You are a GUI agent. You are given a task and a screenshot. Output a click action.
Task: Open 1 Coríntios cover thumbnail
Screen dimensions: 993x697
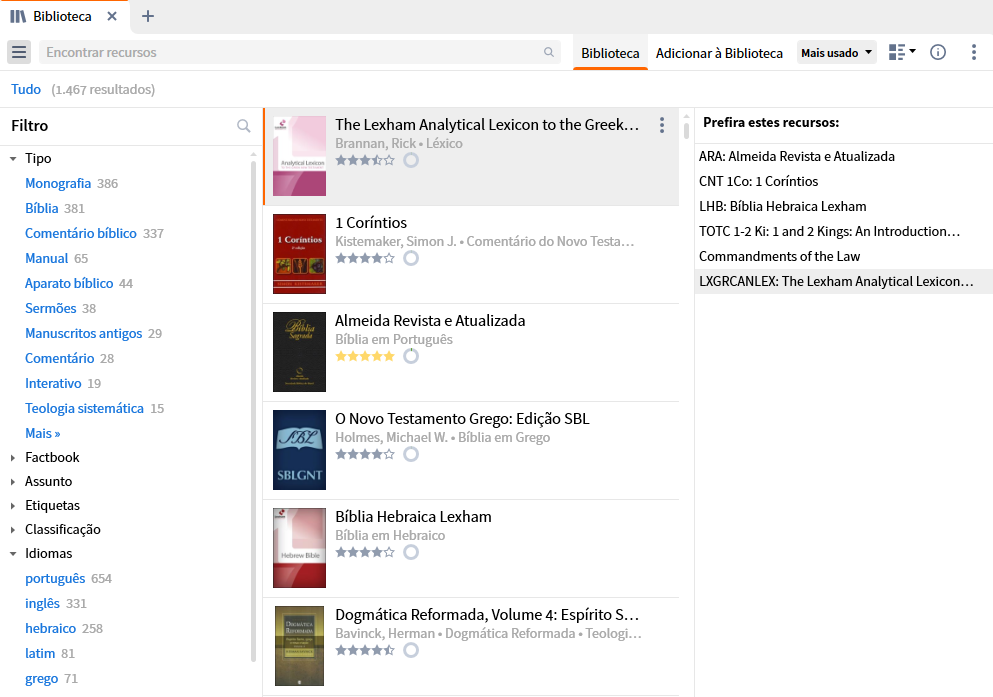tap(300, 254)
